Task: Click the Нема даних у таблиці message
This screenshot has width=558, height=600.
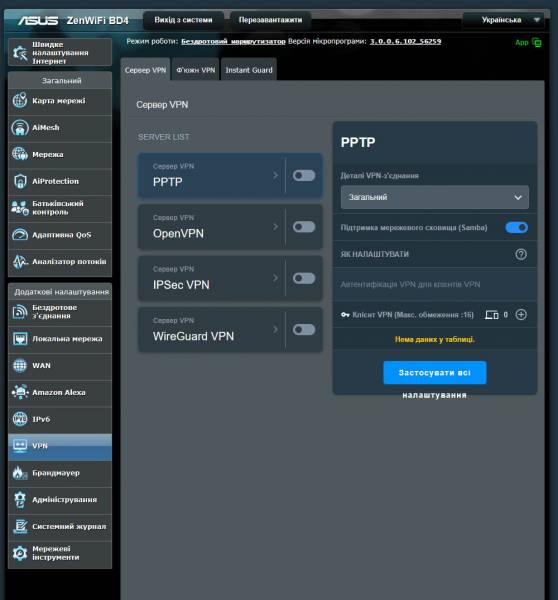Action: click(x=435, y=339)
